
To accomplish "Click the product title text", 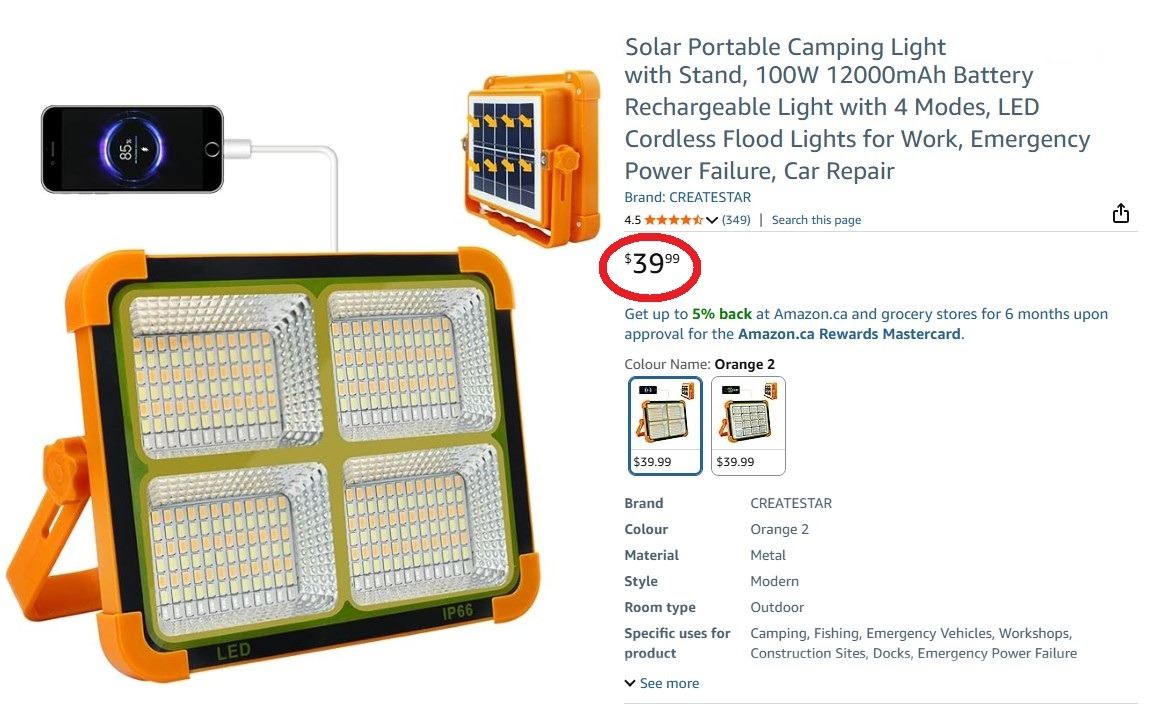I will coord(856,108).
